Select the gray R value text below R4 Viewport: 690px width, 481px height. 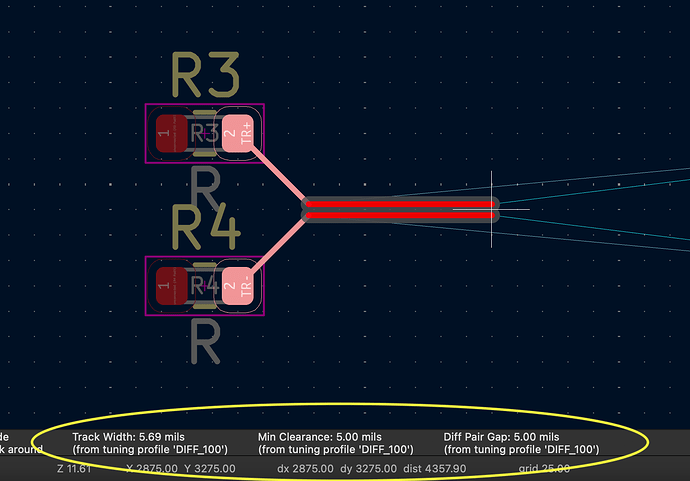[x=205, y=343]
